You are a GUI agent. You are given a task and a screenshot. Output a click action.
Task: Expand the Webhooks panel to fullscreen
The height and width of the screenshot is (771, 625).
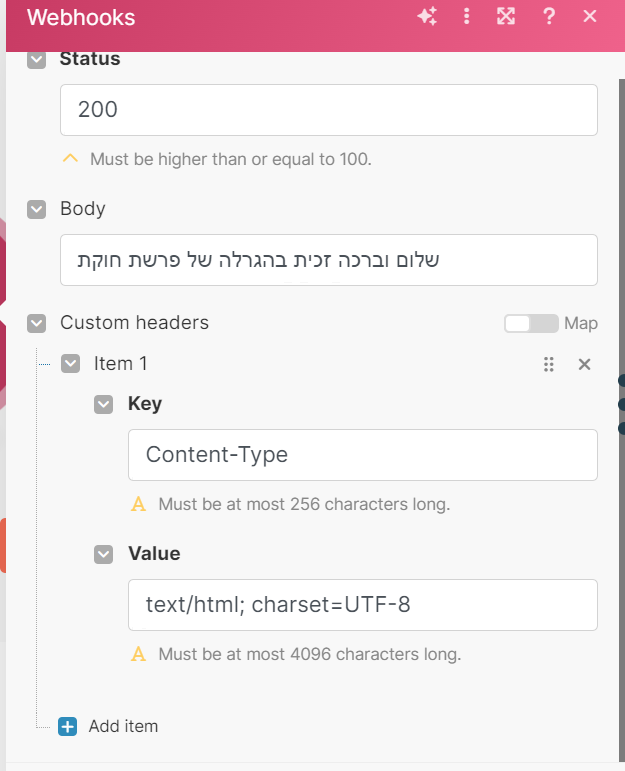pyautogui.click(x=506, y=16)
